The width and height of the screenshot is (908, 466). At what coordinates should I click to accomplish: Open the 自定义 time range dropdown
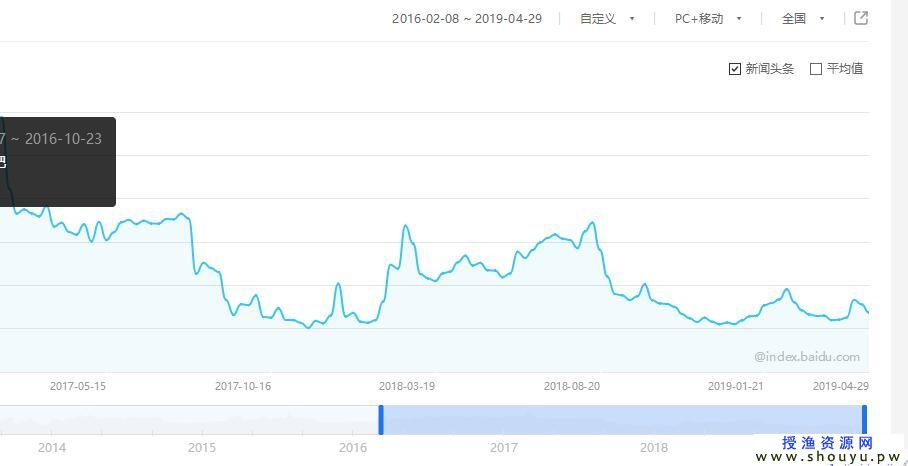tap(607, 19)
